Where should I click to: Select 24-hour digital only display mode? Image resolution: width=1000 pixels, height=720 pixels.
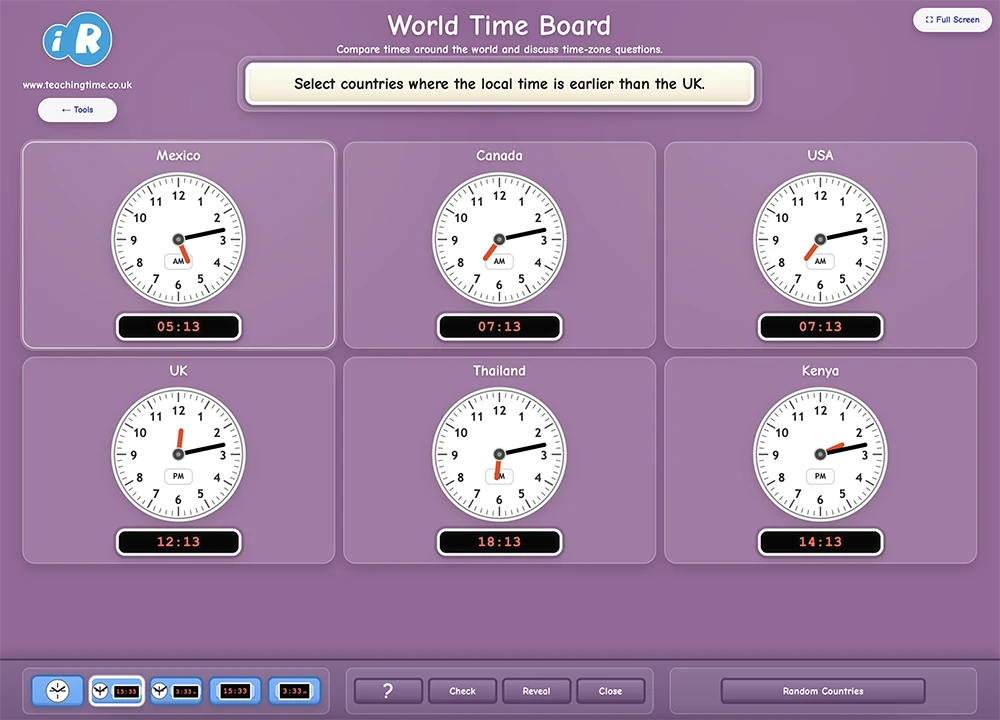coord(235,691)
